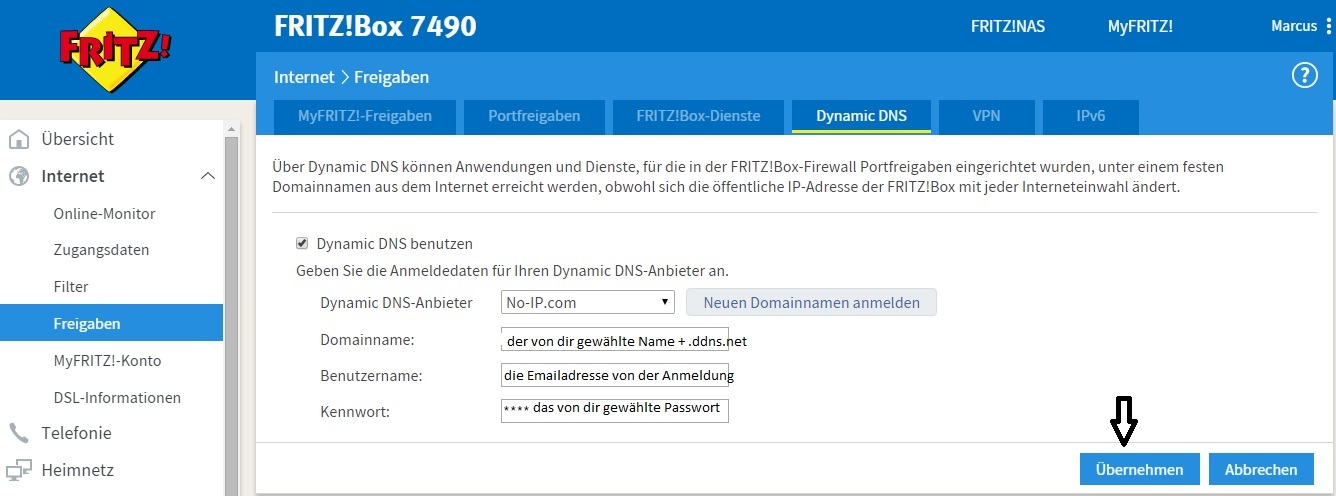
Task: Click the Kennwort input field
Action: [x=615, y=410]
